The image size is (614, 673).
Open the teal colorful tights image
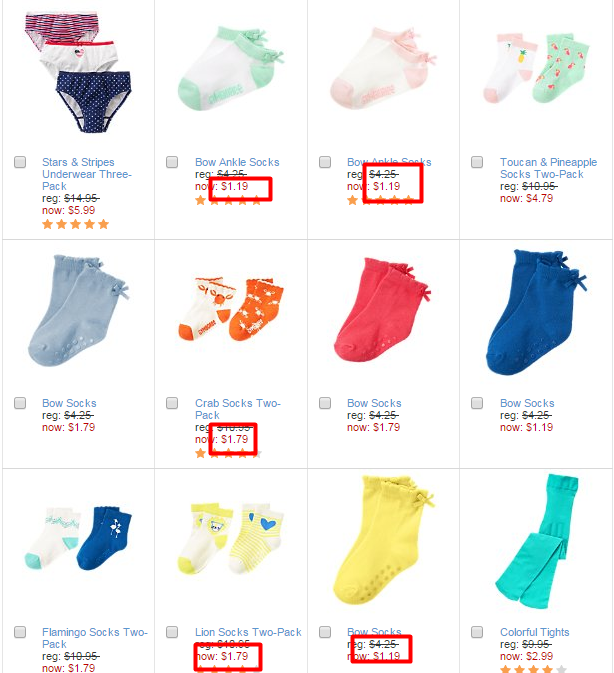click(536, 541)
